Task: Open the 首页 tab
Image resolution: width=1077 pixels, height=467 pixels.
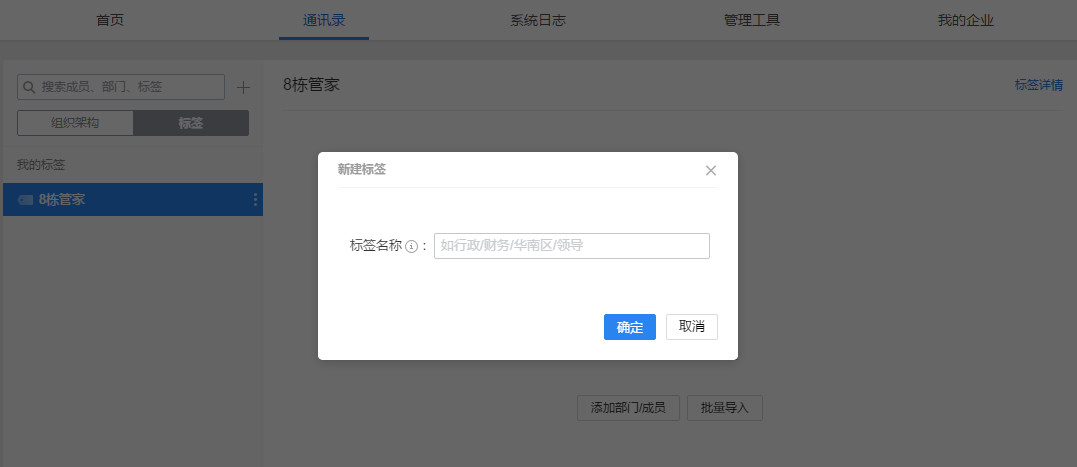Action: pos(110,20)
